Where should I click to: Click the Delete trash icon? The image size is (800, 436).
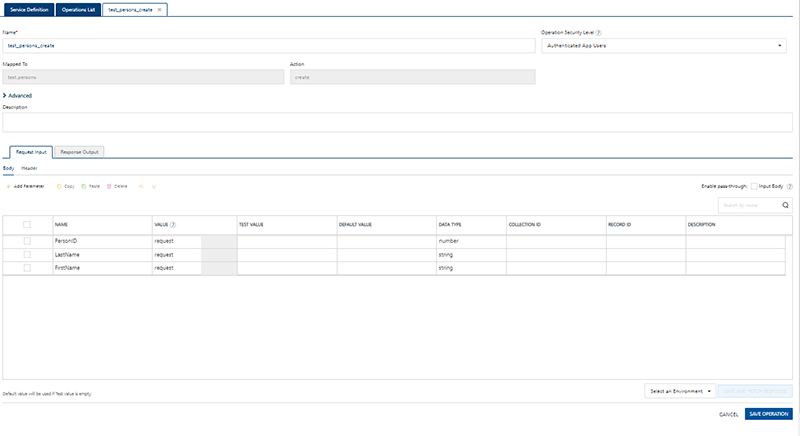[109, 186]
